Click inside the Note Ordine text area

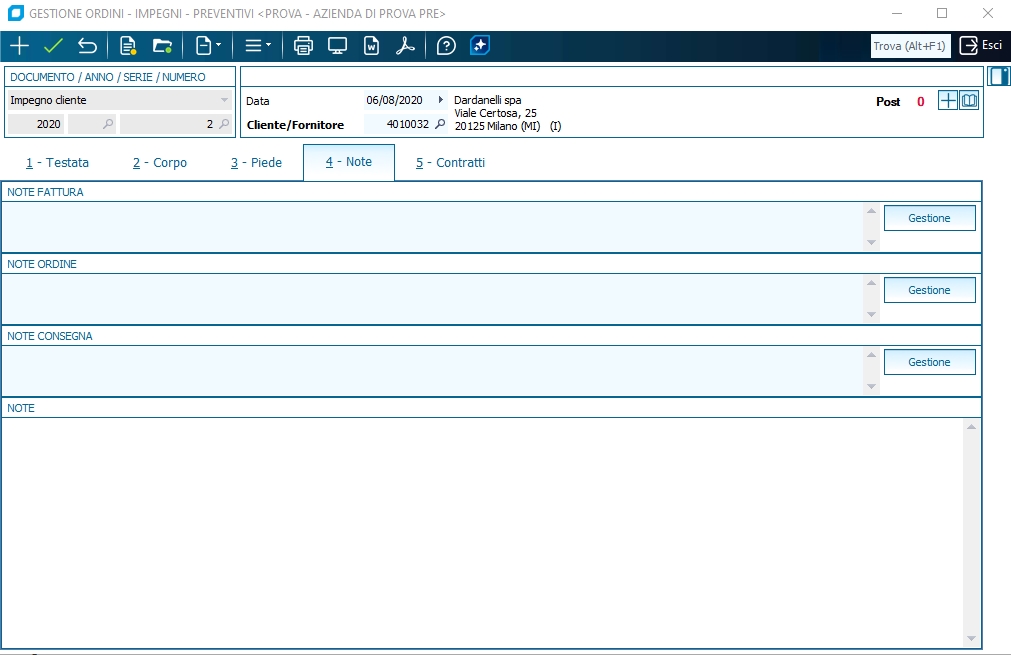[432, 299]
